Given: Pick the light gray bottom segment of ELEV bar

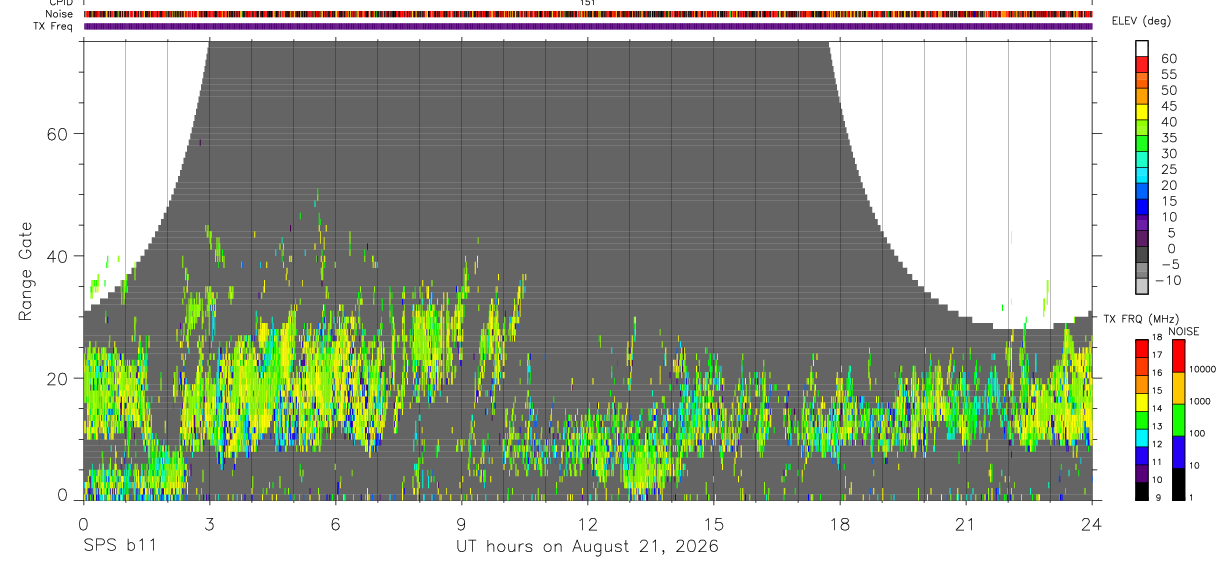Looking at the screenshot, I should pyautogui.click(x=1142, y=286).
